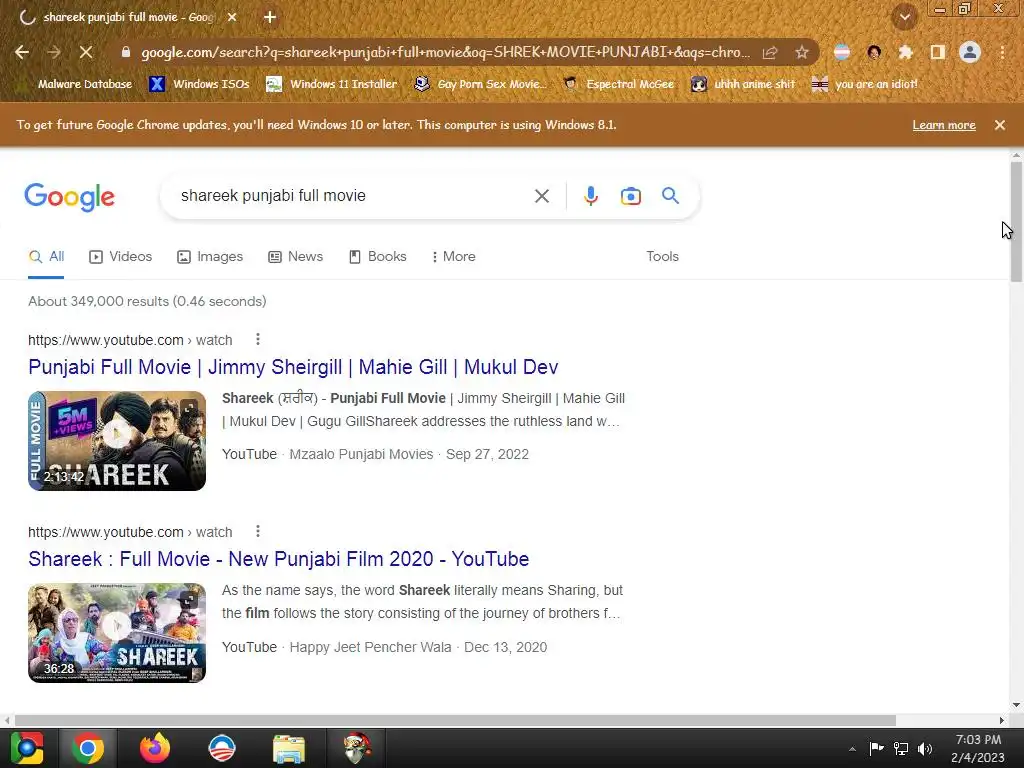Open the Chrome profile avatar
1024x768 pixels.
point(970,52)
